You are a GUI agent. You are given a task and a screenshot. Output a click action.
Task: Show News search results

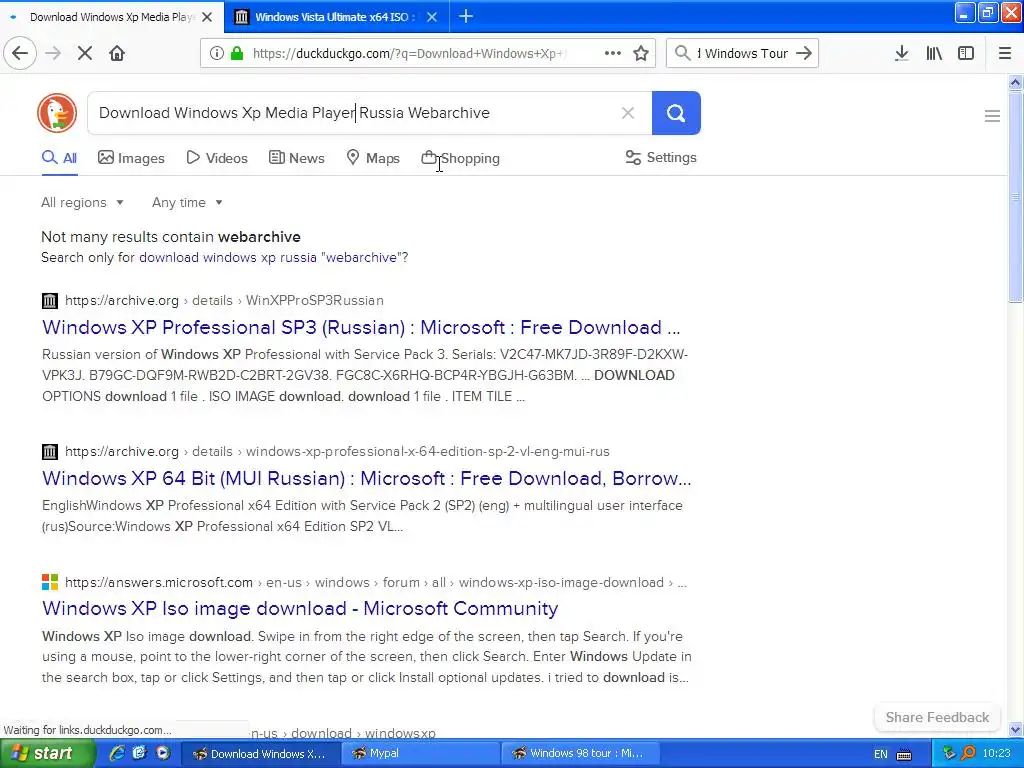(x=296, y=158)
